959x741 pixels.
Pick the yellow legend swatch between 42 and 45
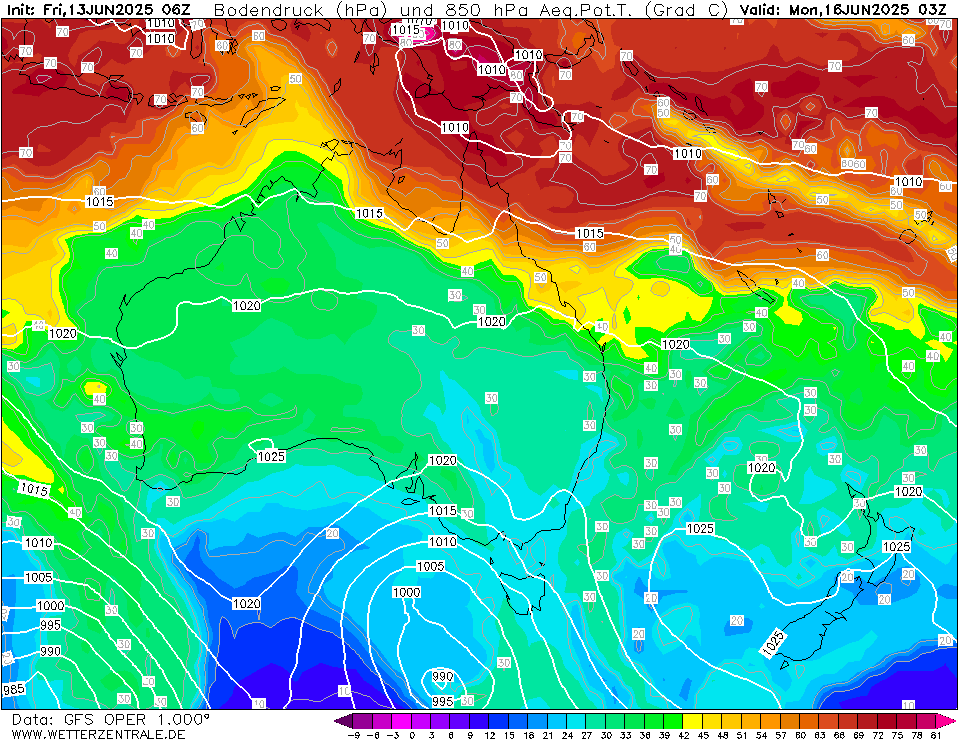click(692, 721)
